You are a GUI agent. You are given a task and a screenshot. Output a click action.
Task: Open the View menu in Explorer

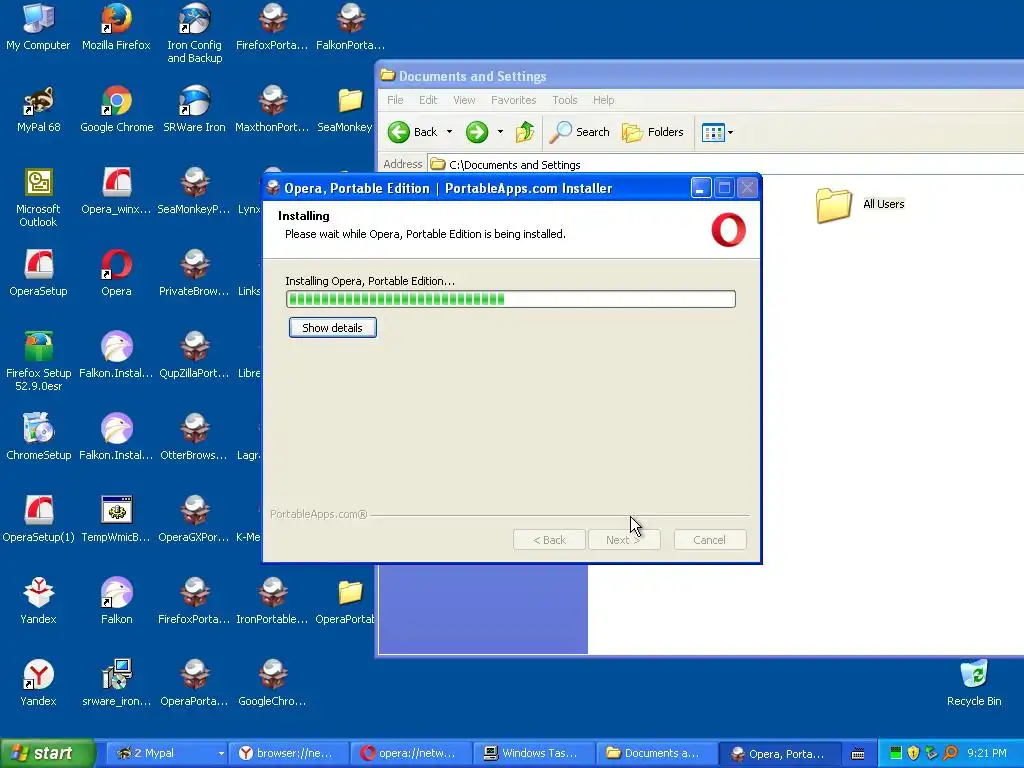[464, 100]
